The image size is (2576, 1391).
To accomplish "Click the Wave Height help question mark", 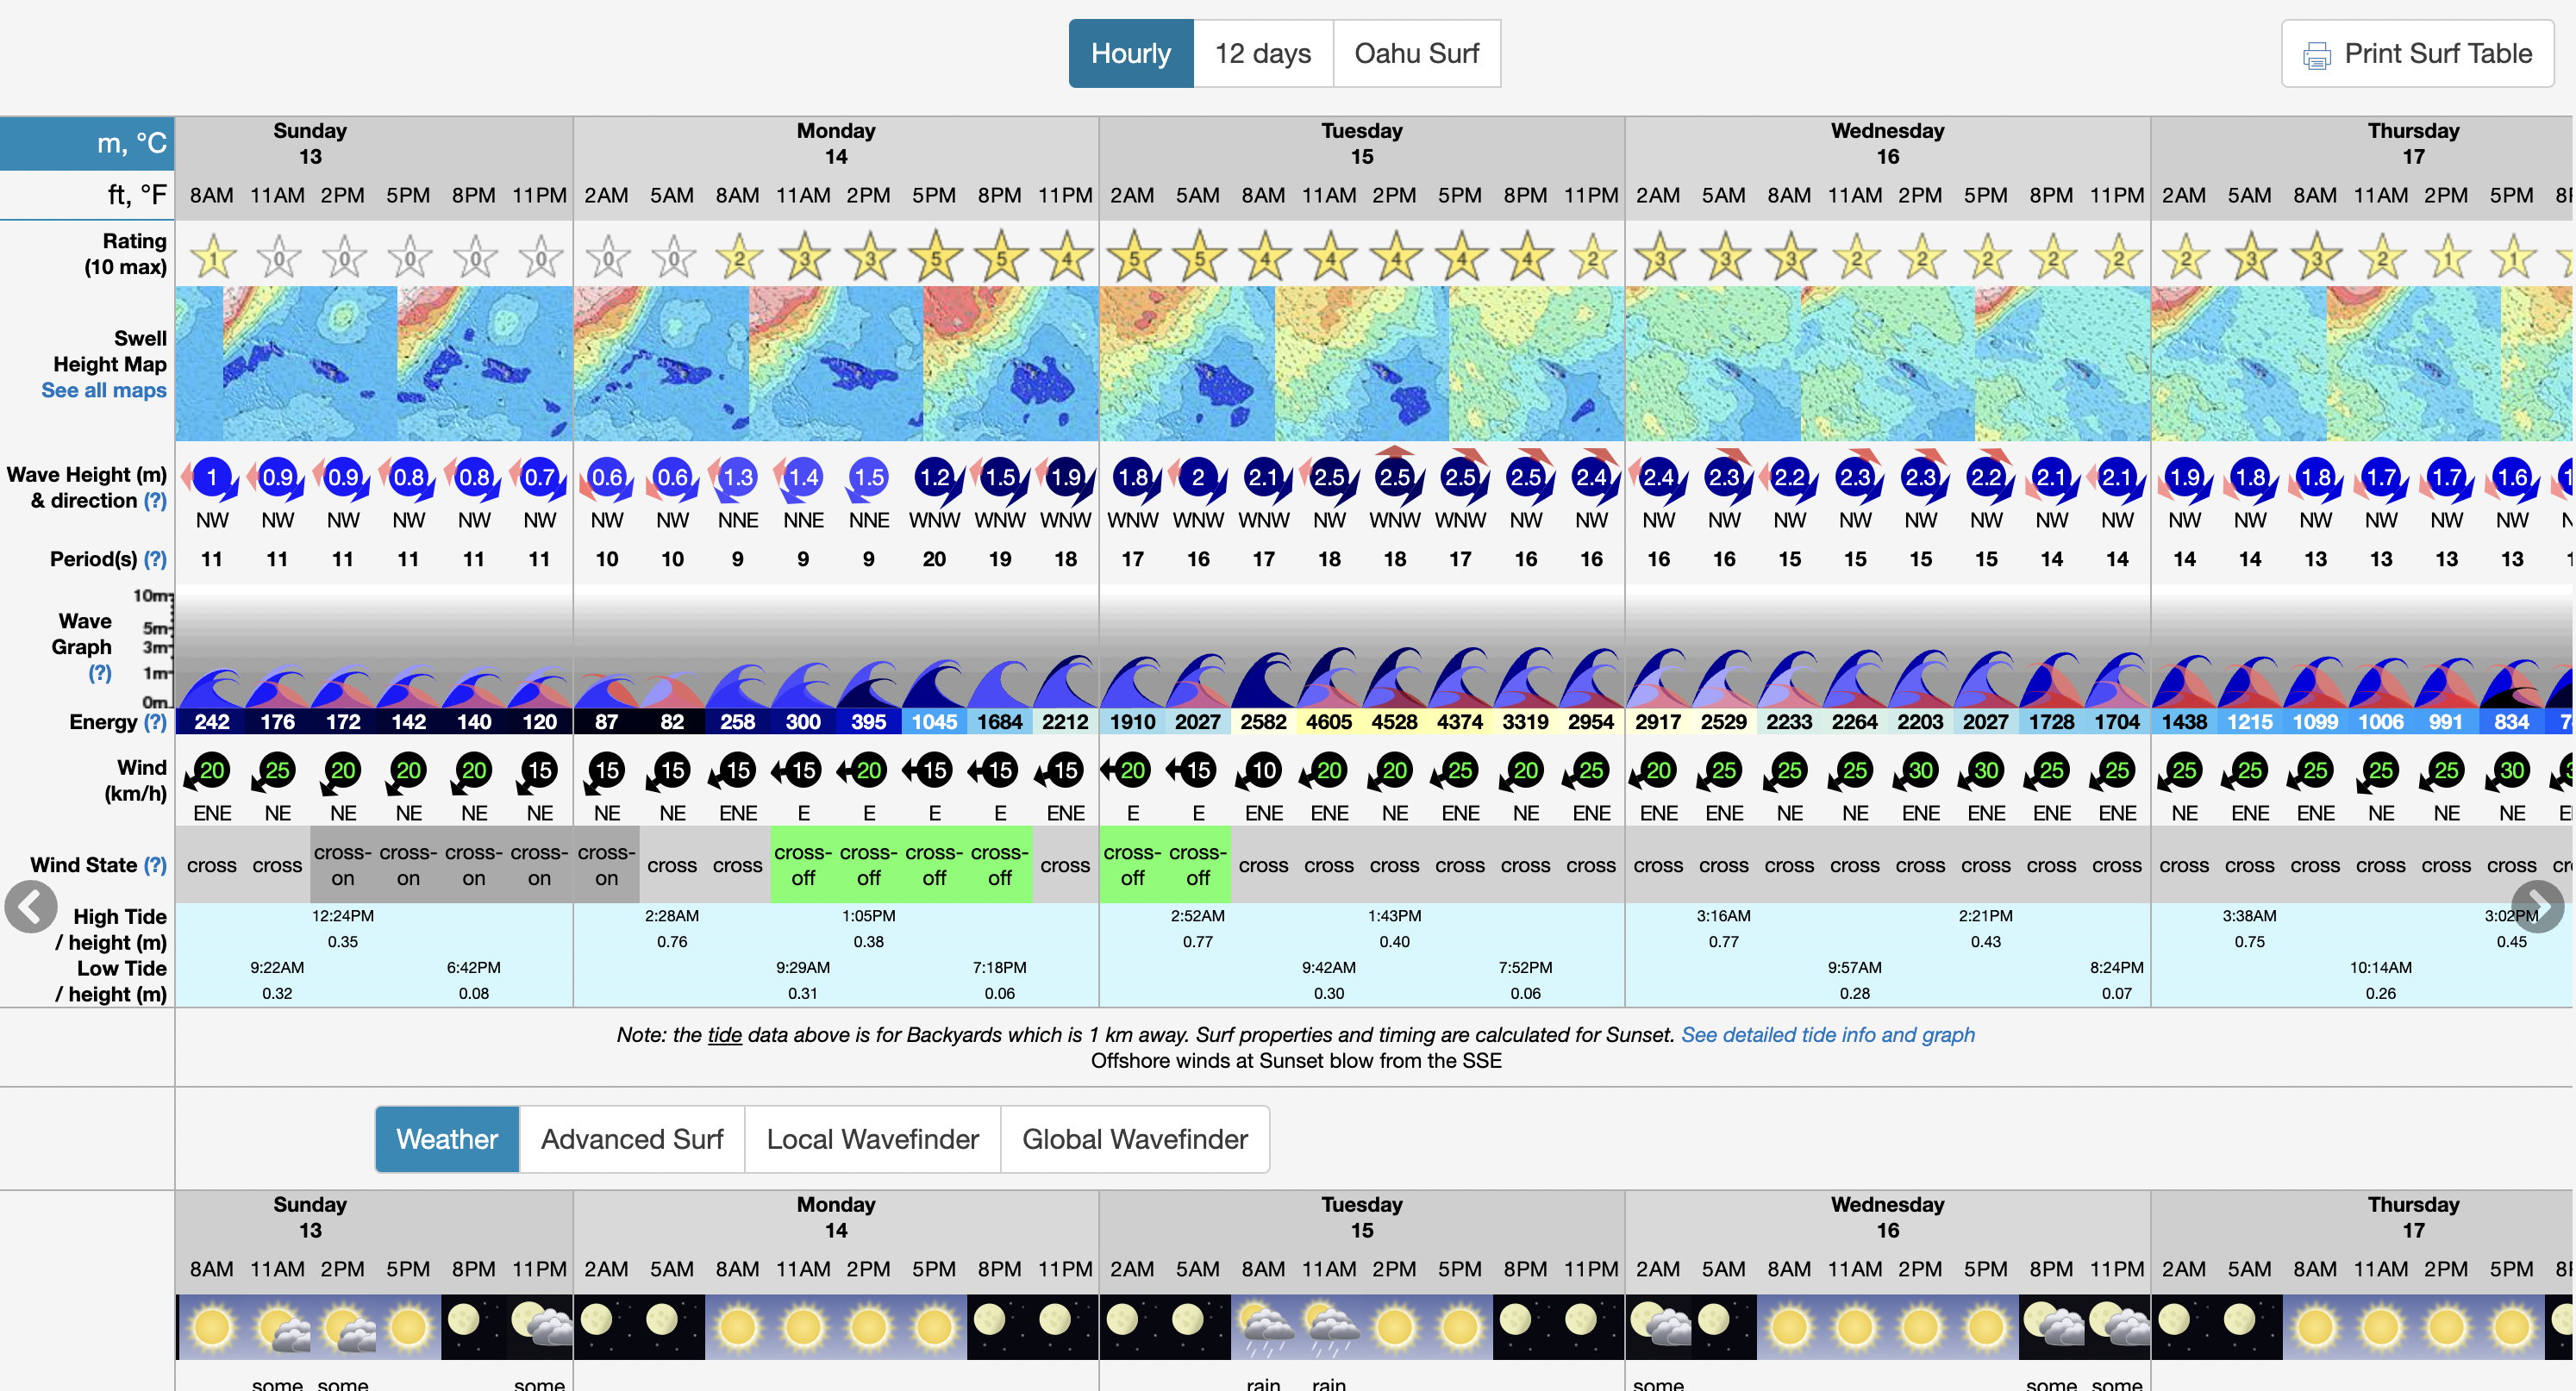I will click(x=155, y=500).
